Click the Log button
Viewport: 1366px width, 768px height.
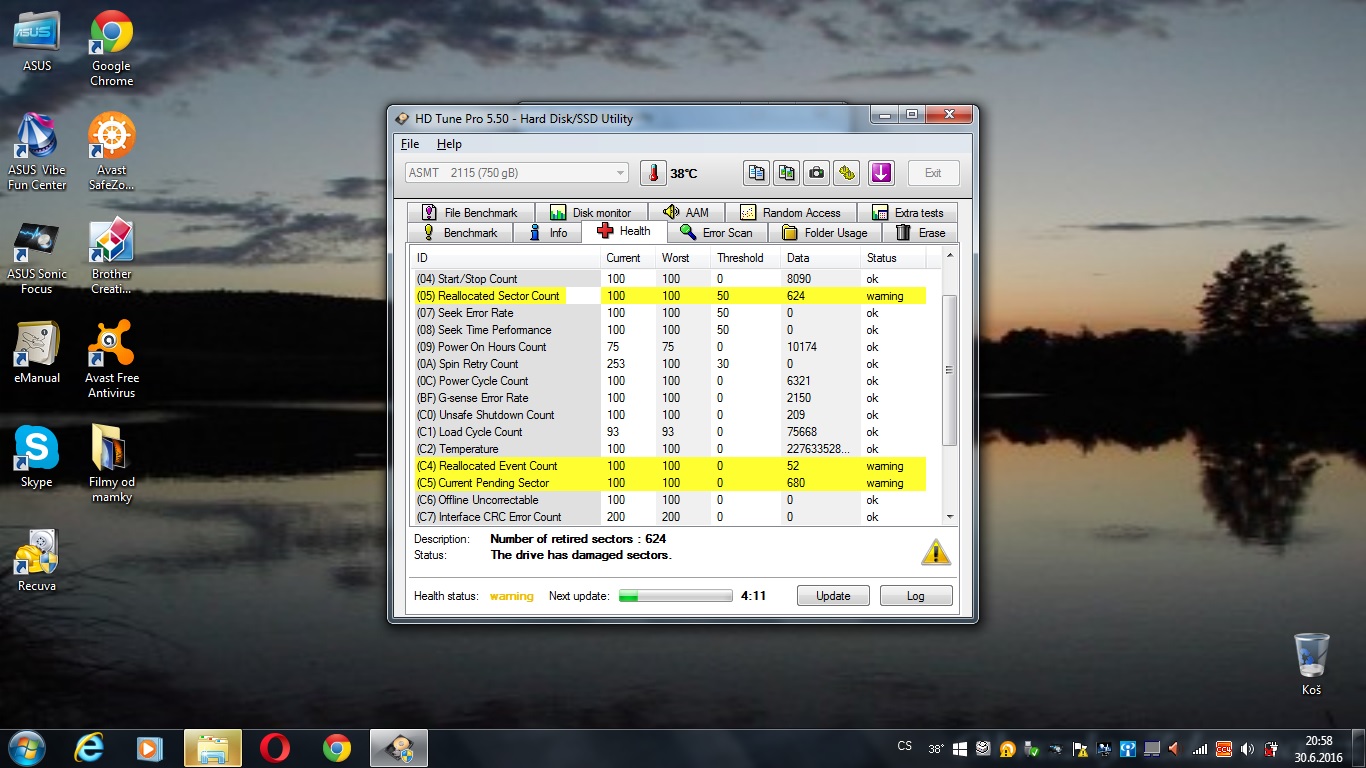point(915,596)
